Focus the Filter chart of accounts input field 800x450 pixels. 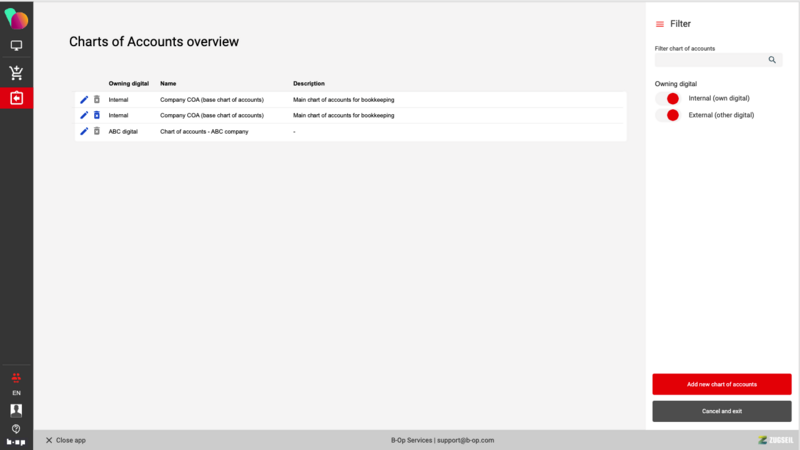(710, 60)
